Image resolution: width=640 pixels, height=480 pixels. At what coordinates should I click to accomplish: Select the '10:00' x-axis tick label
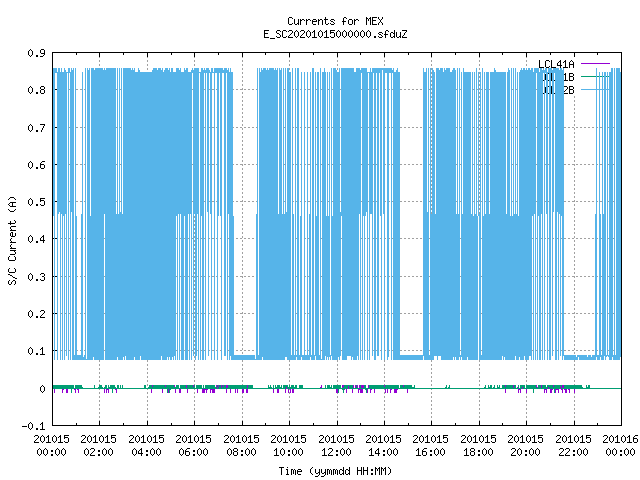click(x=288, y=452)
